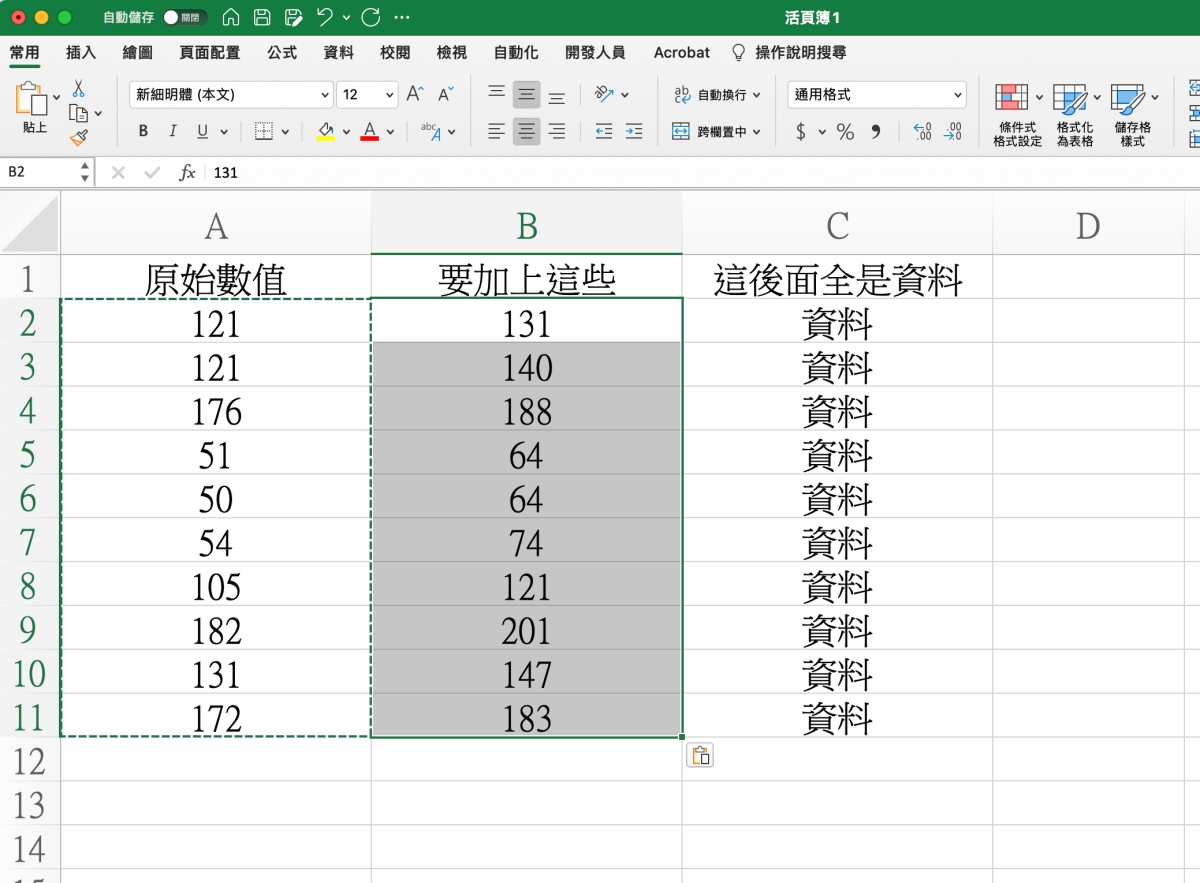The width and height of the screenshot is (1200, 883).
Task: Apply Percent style format
Action: (x=845, y=131)
